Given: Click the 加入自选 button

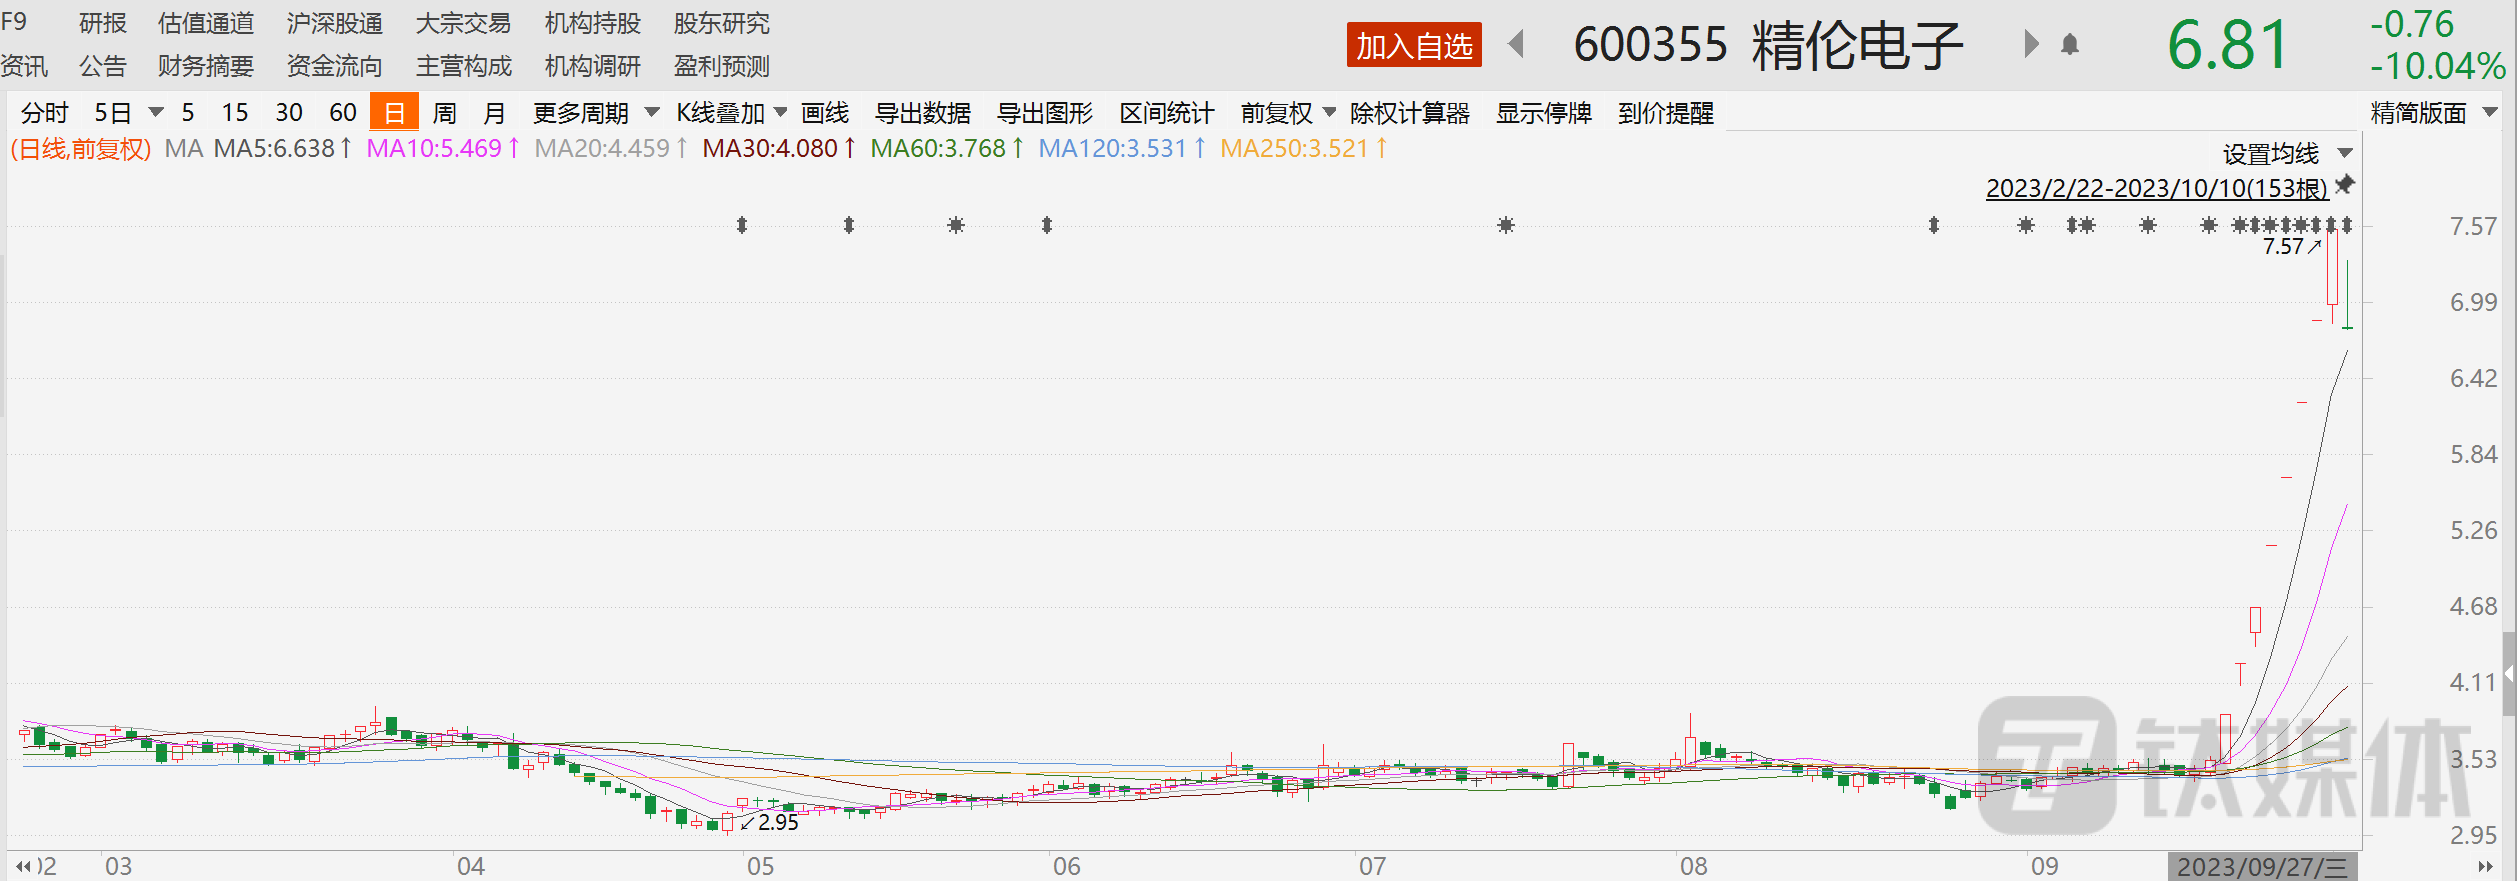Looking at the screenshot, I should coord(1413,46).
